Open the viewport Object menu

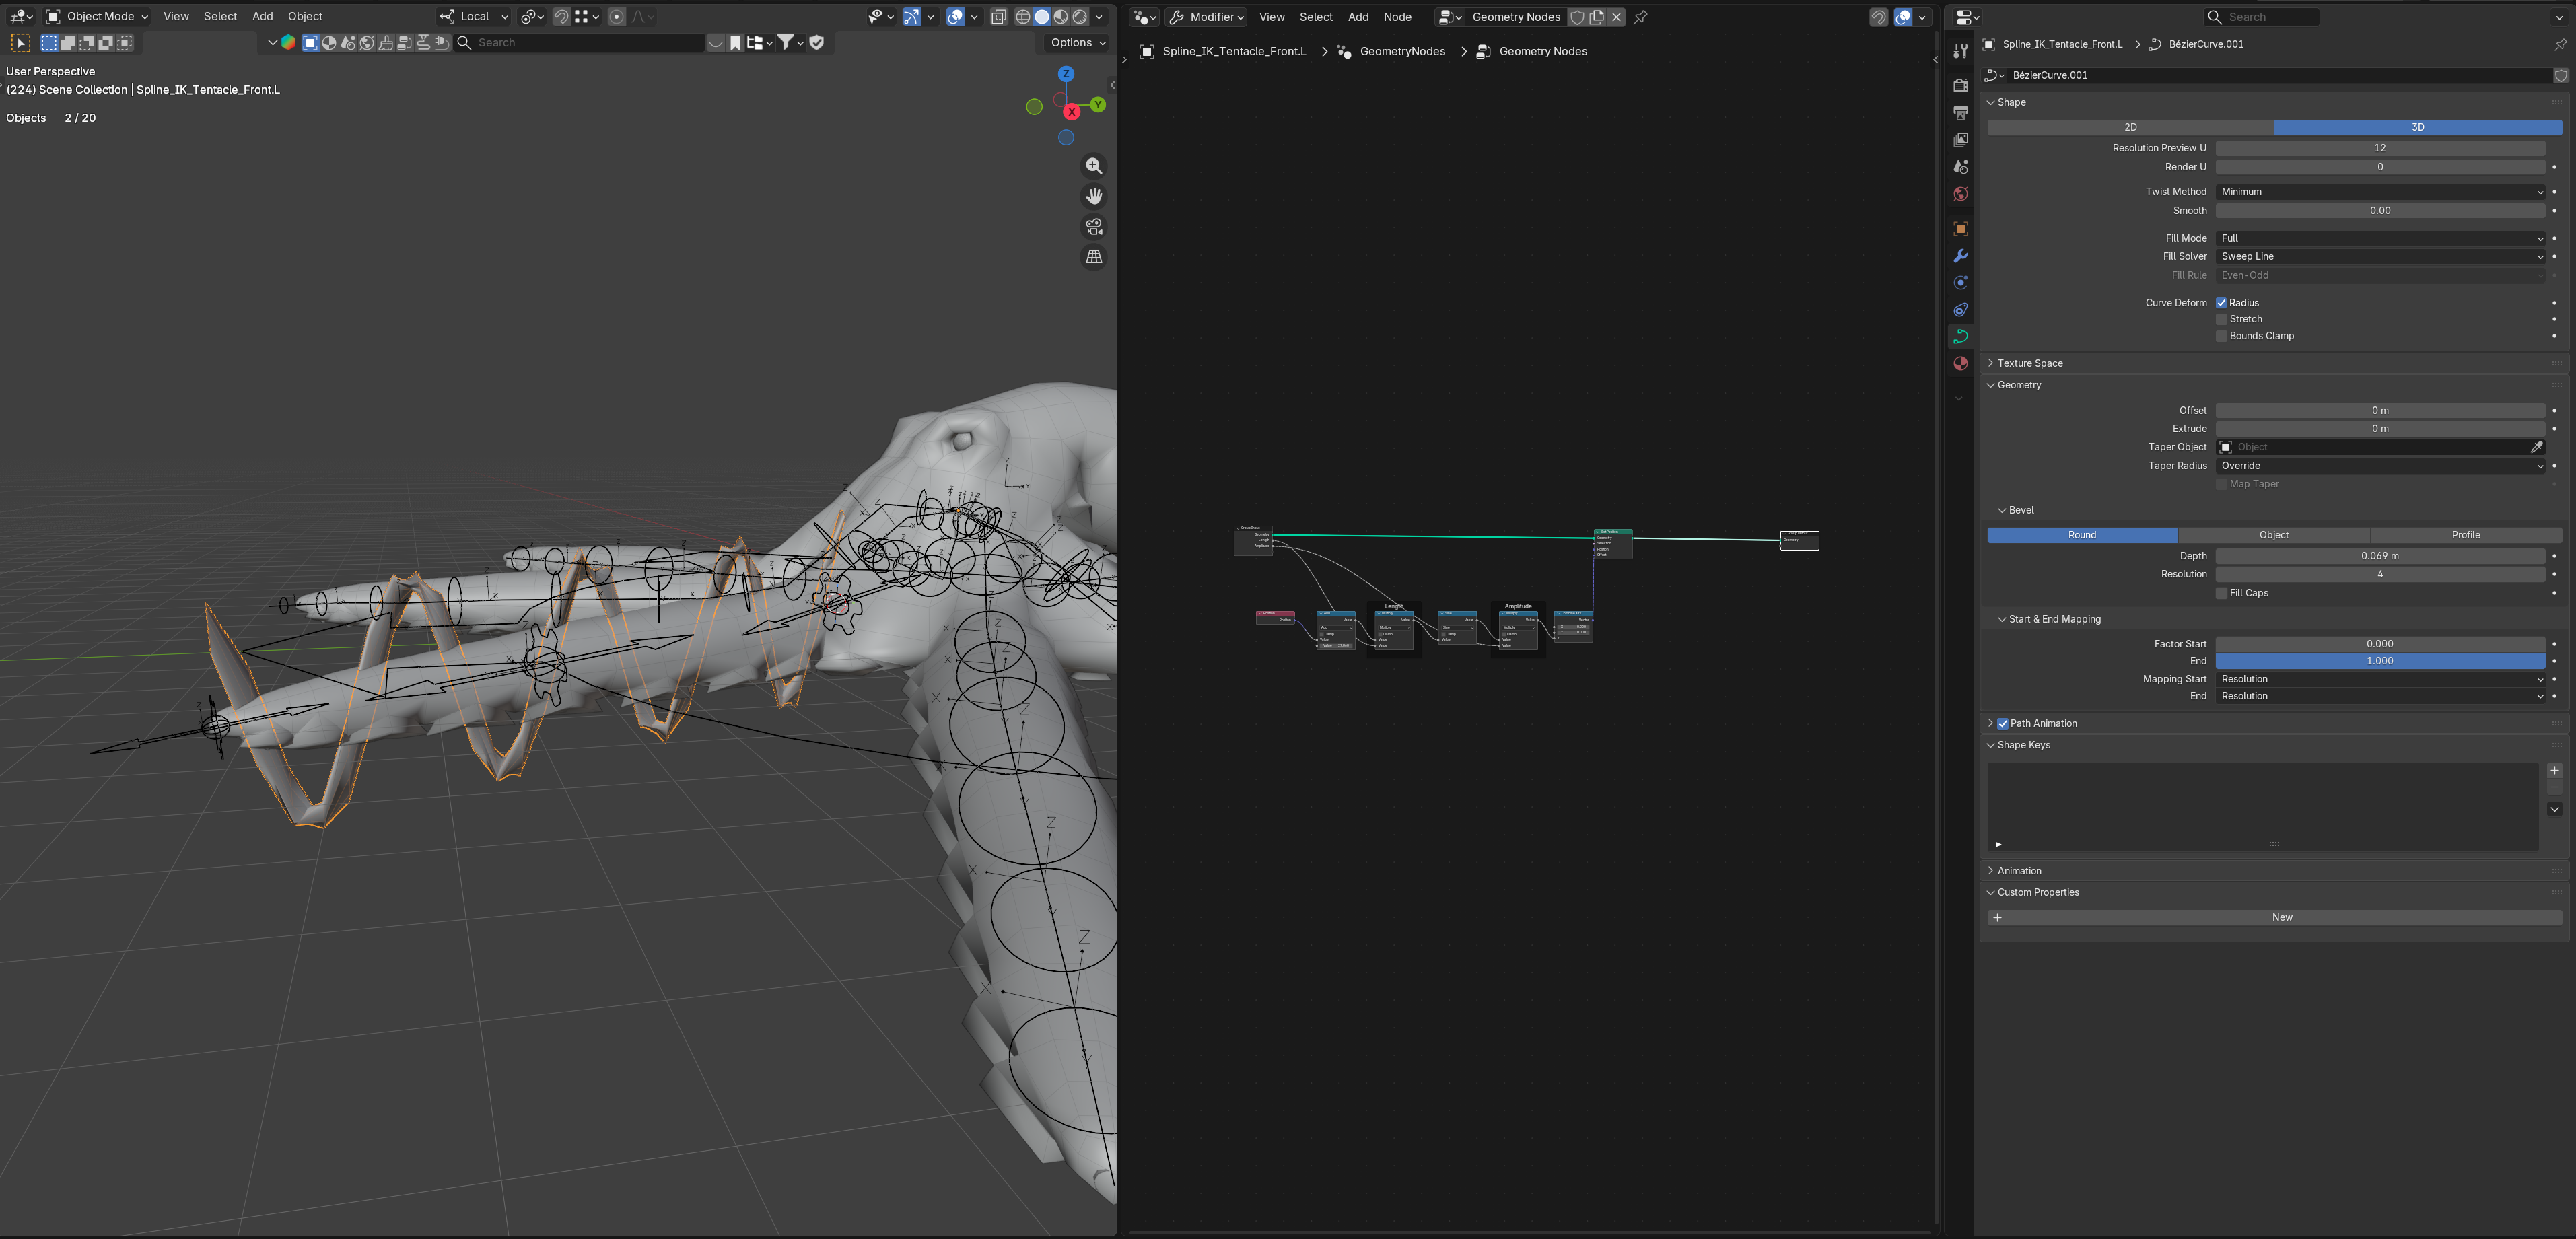click(x=305, y=17)
